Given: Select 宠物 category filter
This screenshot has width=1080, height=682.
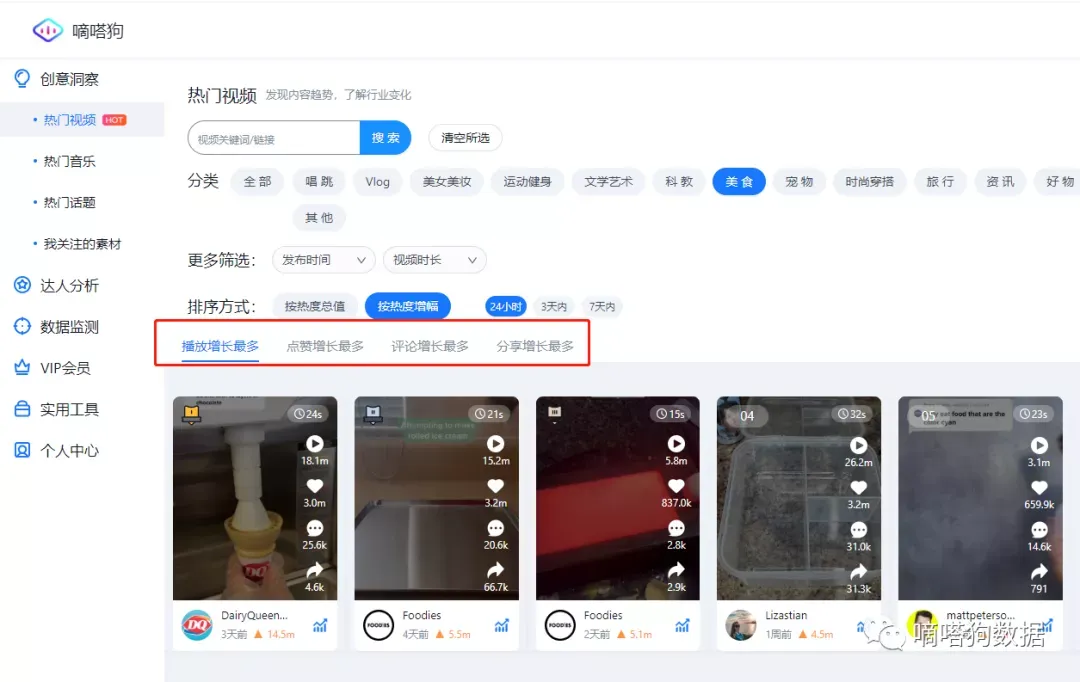Looking at the screenshot, I should tap(799, 182).
